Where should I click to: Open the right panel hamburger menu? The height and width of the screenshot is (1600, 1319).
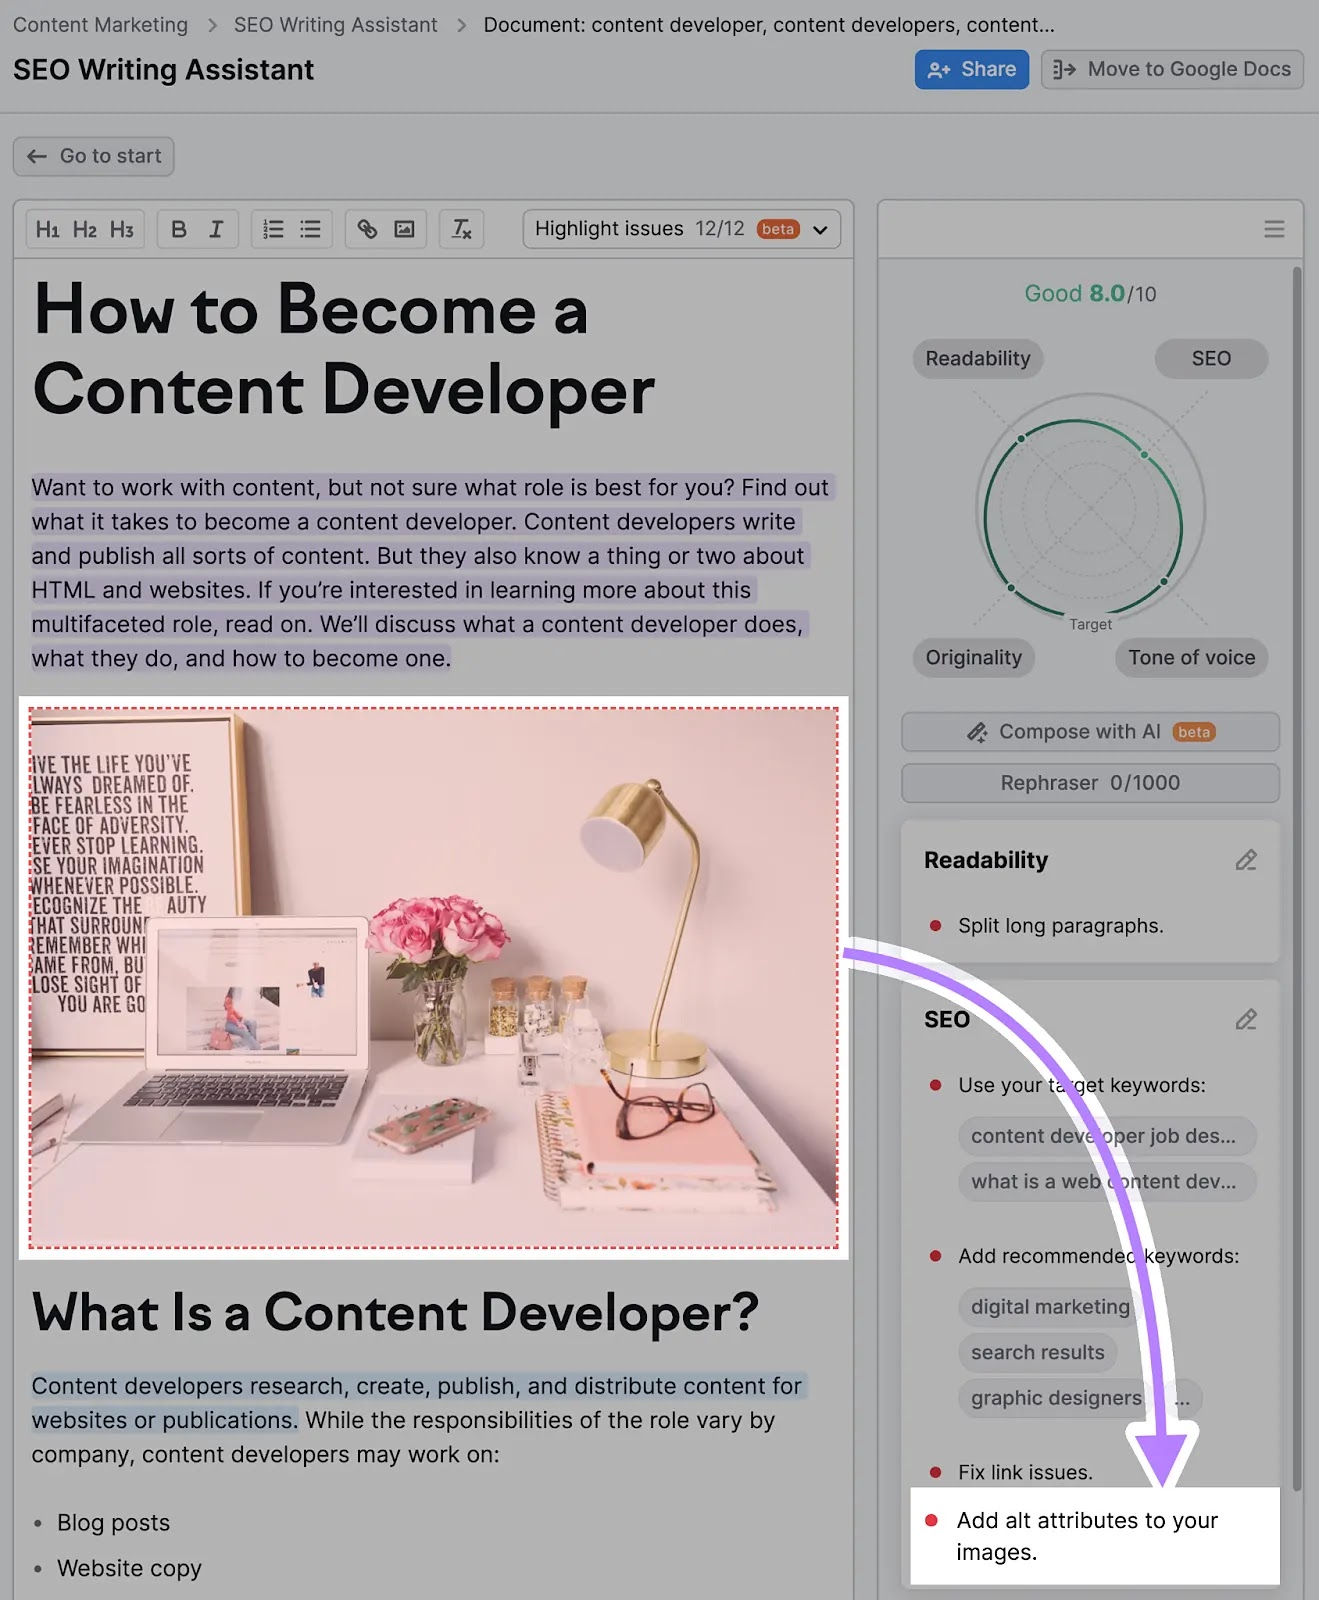pyautogui.click(x=1274, y=230)
